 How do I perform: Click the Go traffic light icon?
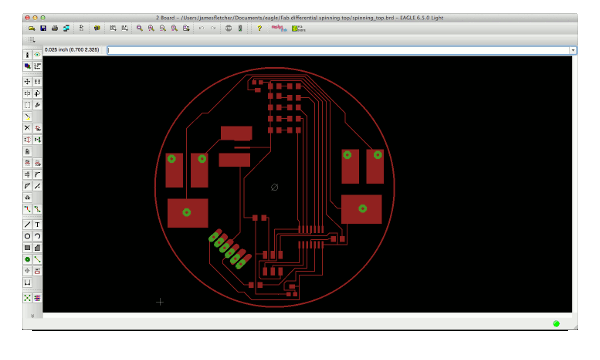240,28
